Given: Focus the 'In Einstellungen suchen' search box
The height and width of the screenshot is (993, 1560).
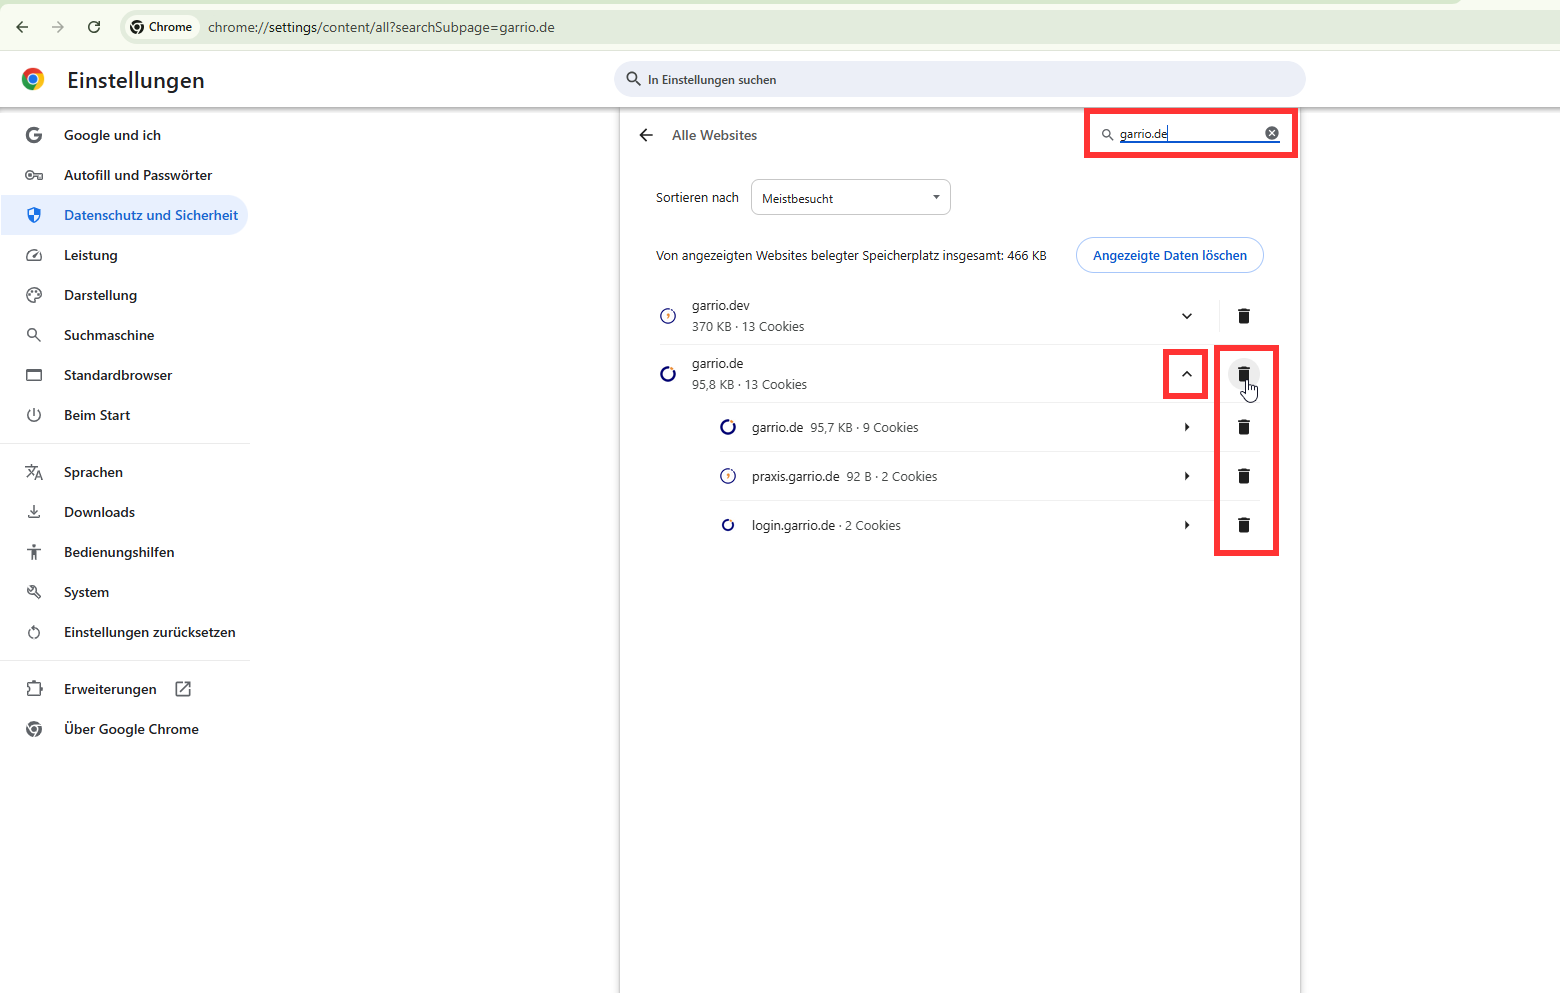Looking at the screenshot, I should point(960,79).
